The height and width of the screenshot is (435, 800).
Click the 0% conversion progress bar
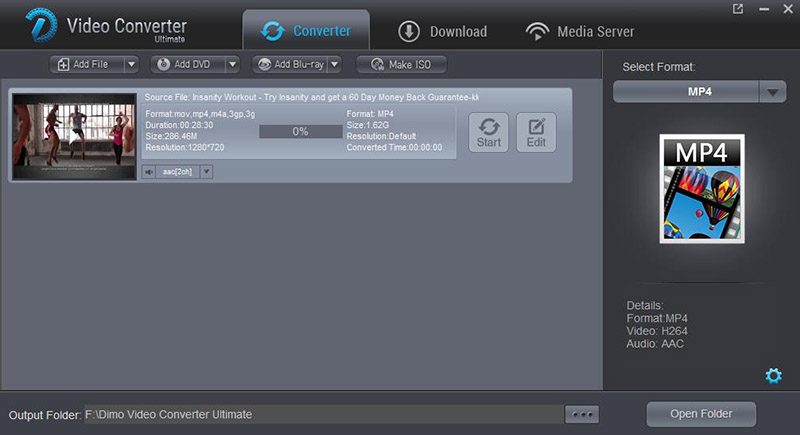pyautogui.click(x=301, y=132)
